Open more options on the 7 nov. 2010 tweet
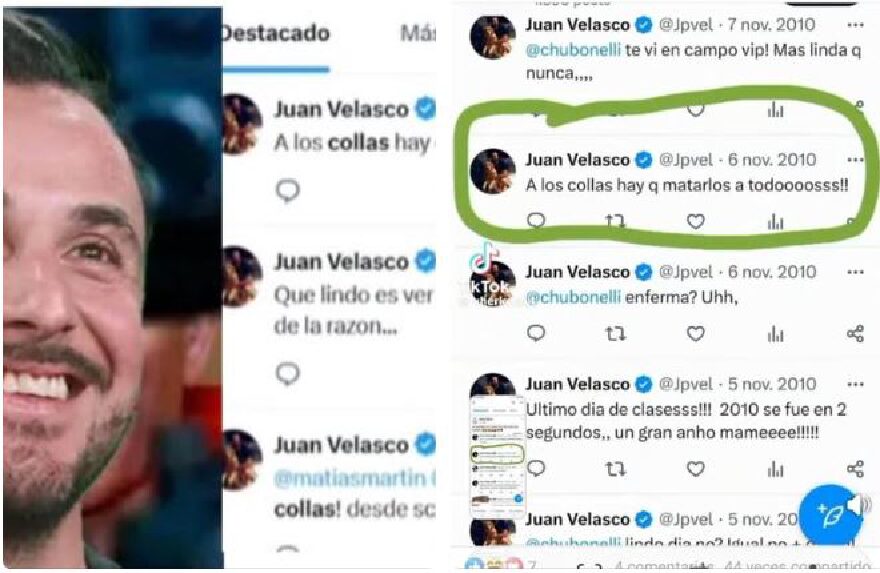This screenshot has width=880, height=573. [855, 25]
